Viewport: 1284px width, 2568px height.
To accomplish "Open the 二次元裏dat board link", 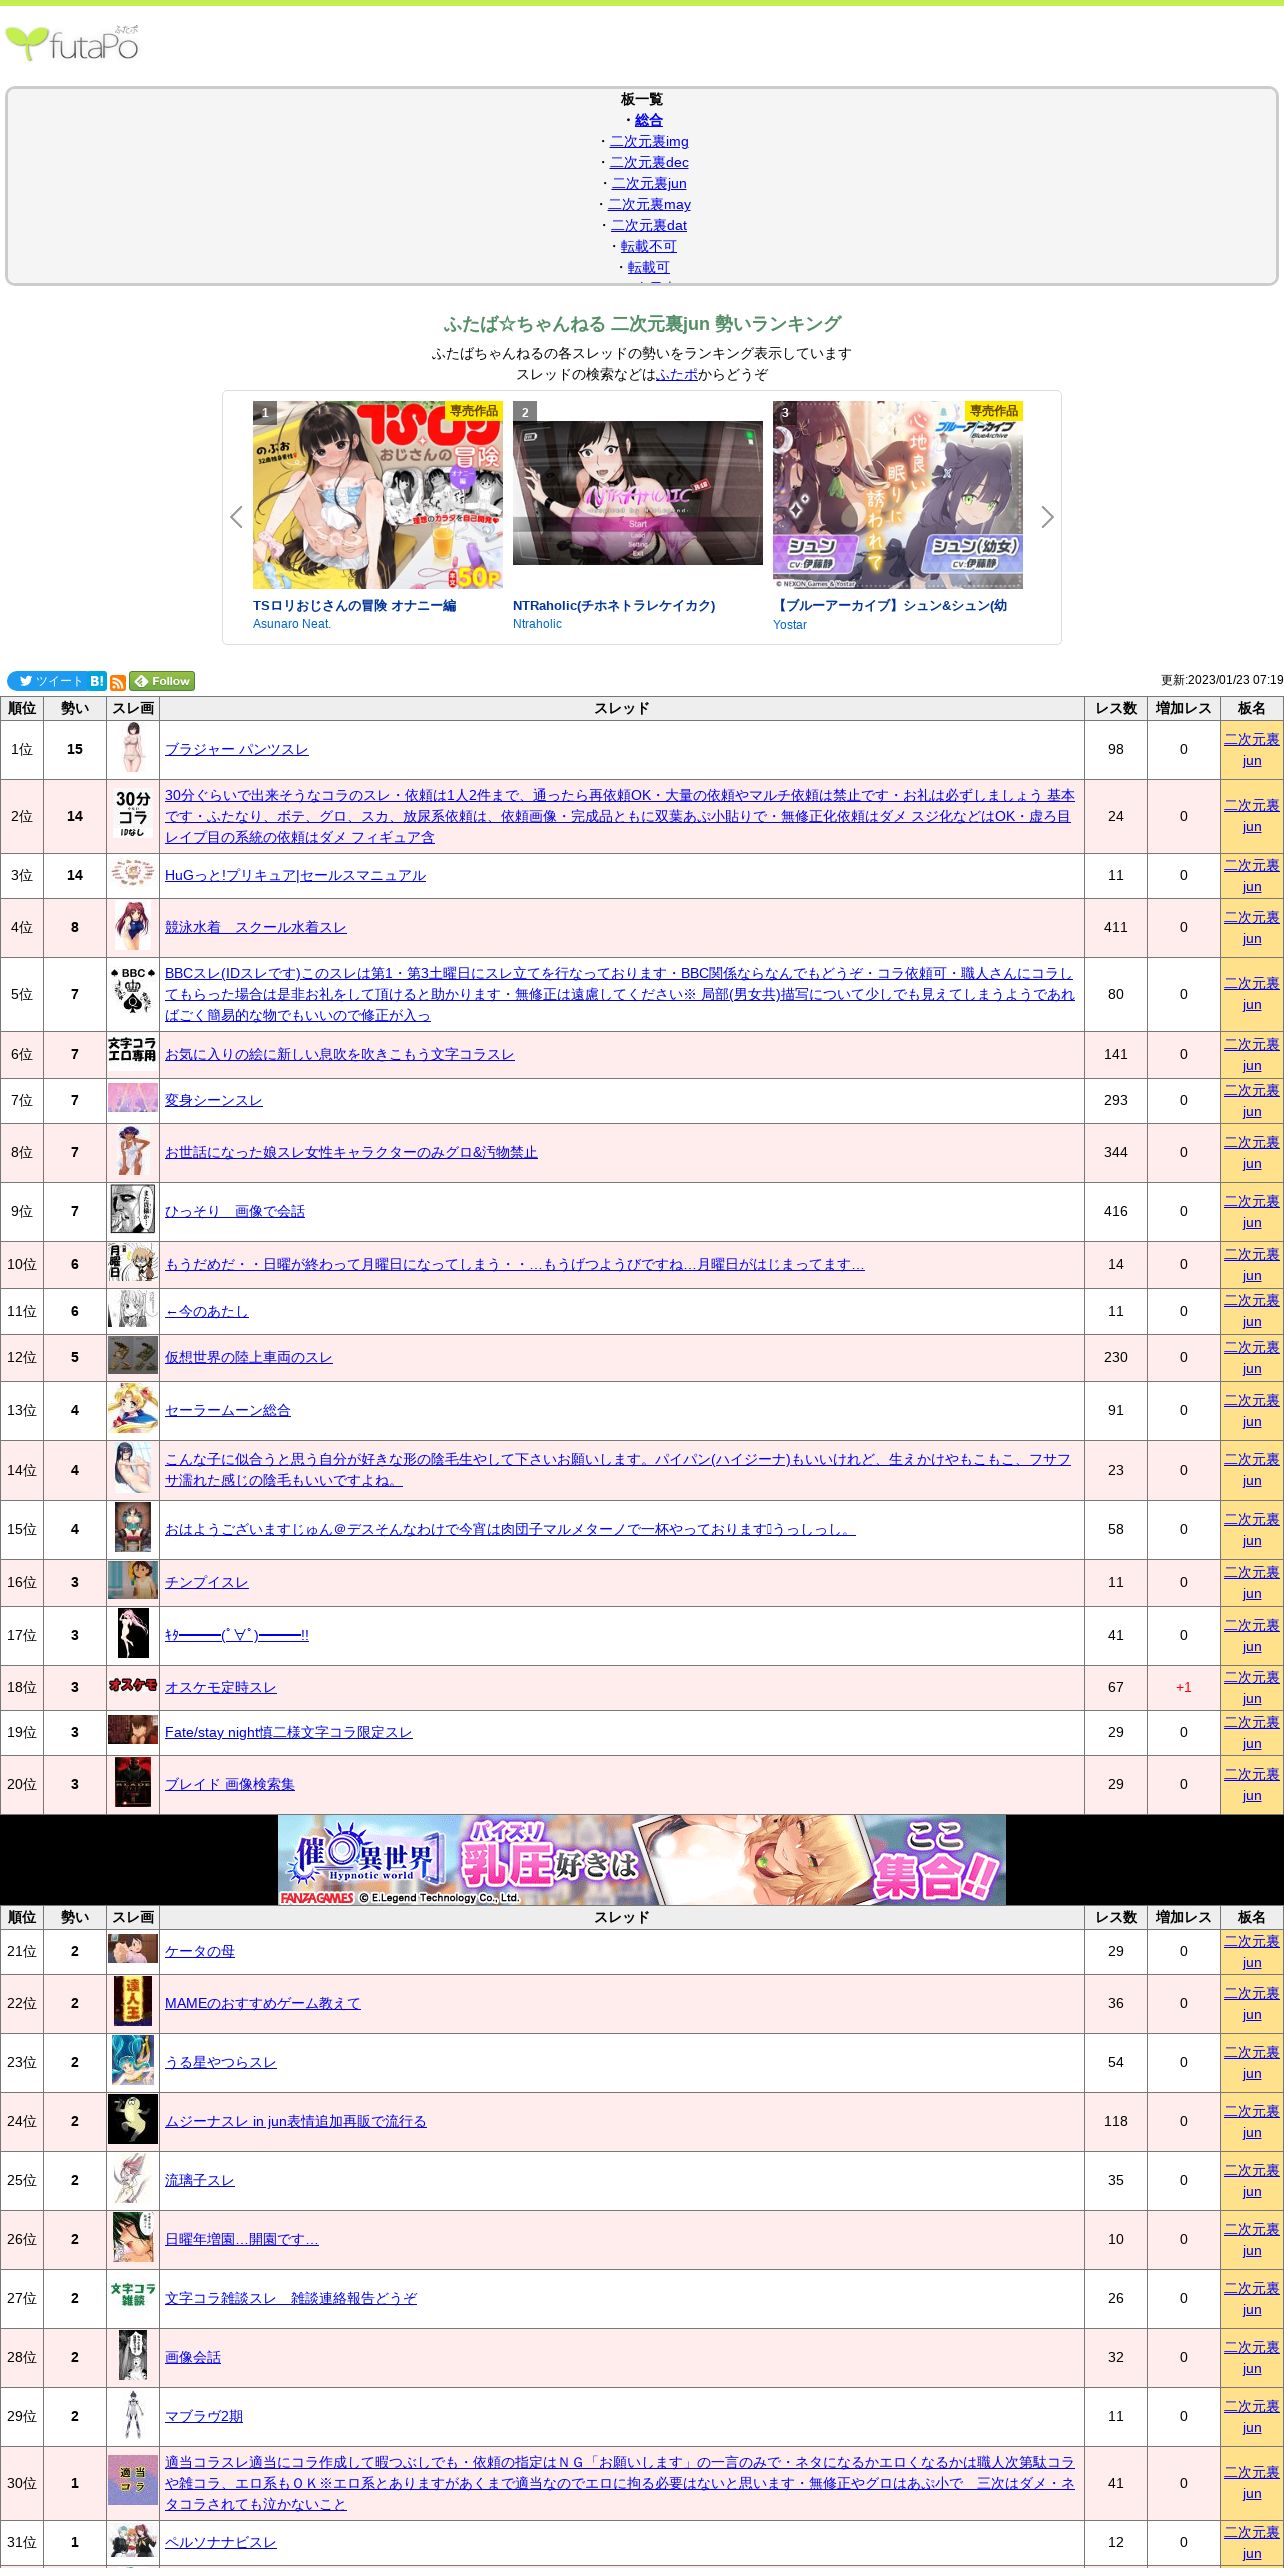I will tap(649, 225).
